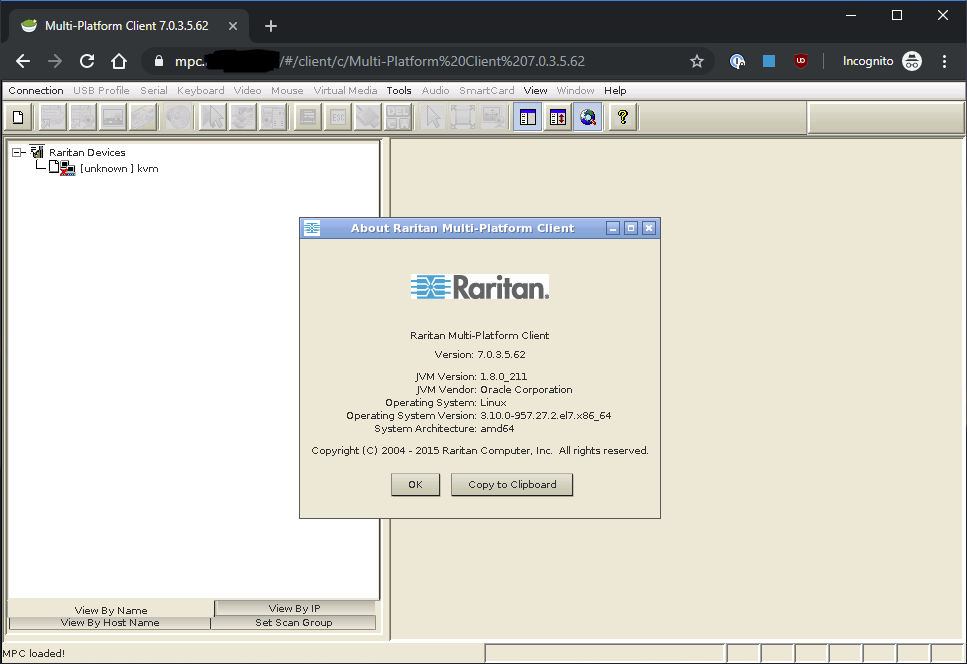The width and height of the screenshot is (967, 664).
Task: Open the USB Profile menu
Action: pos(101,91)
